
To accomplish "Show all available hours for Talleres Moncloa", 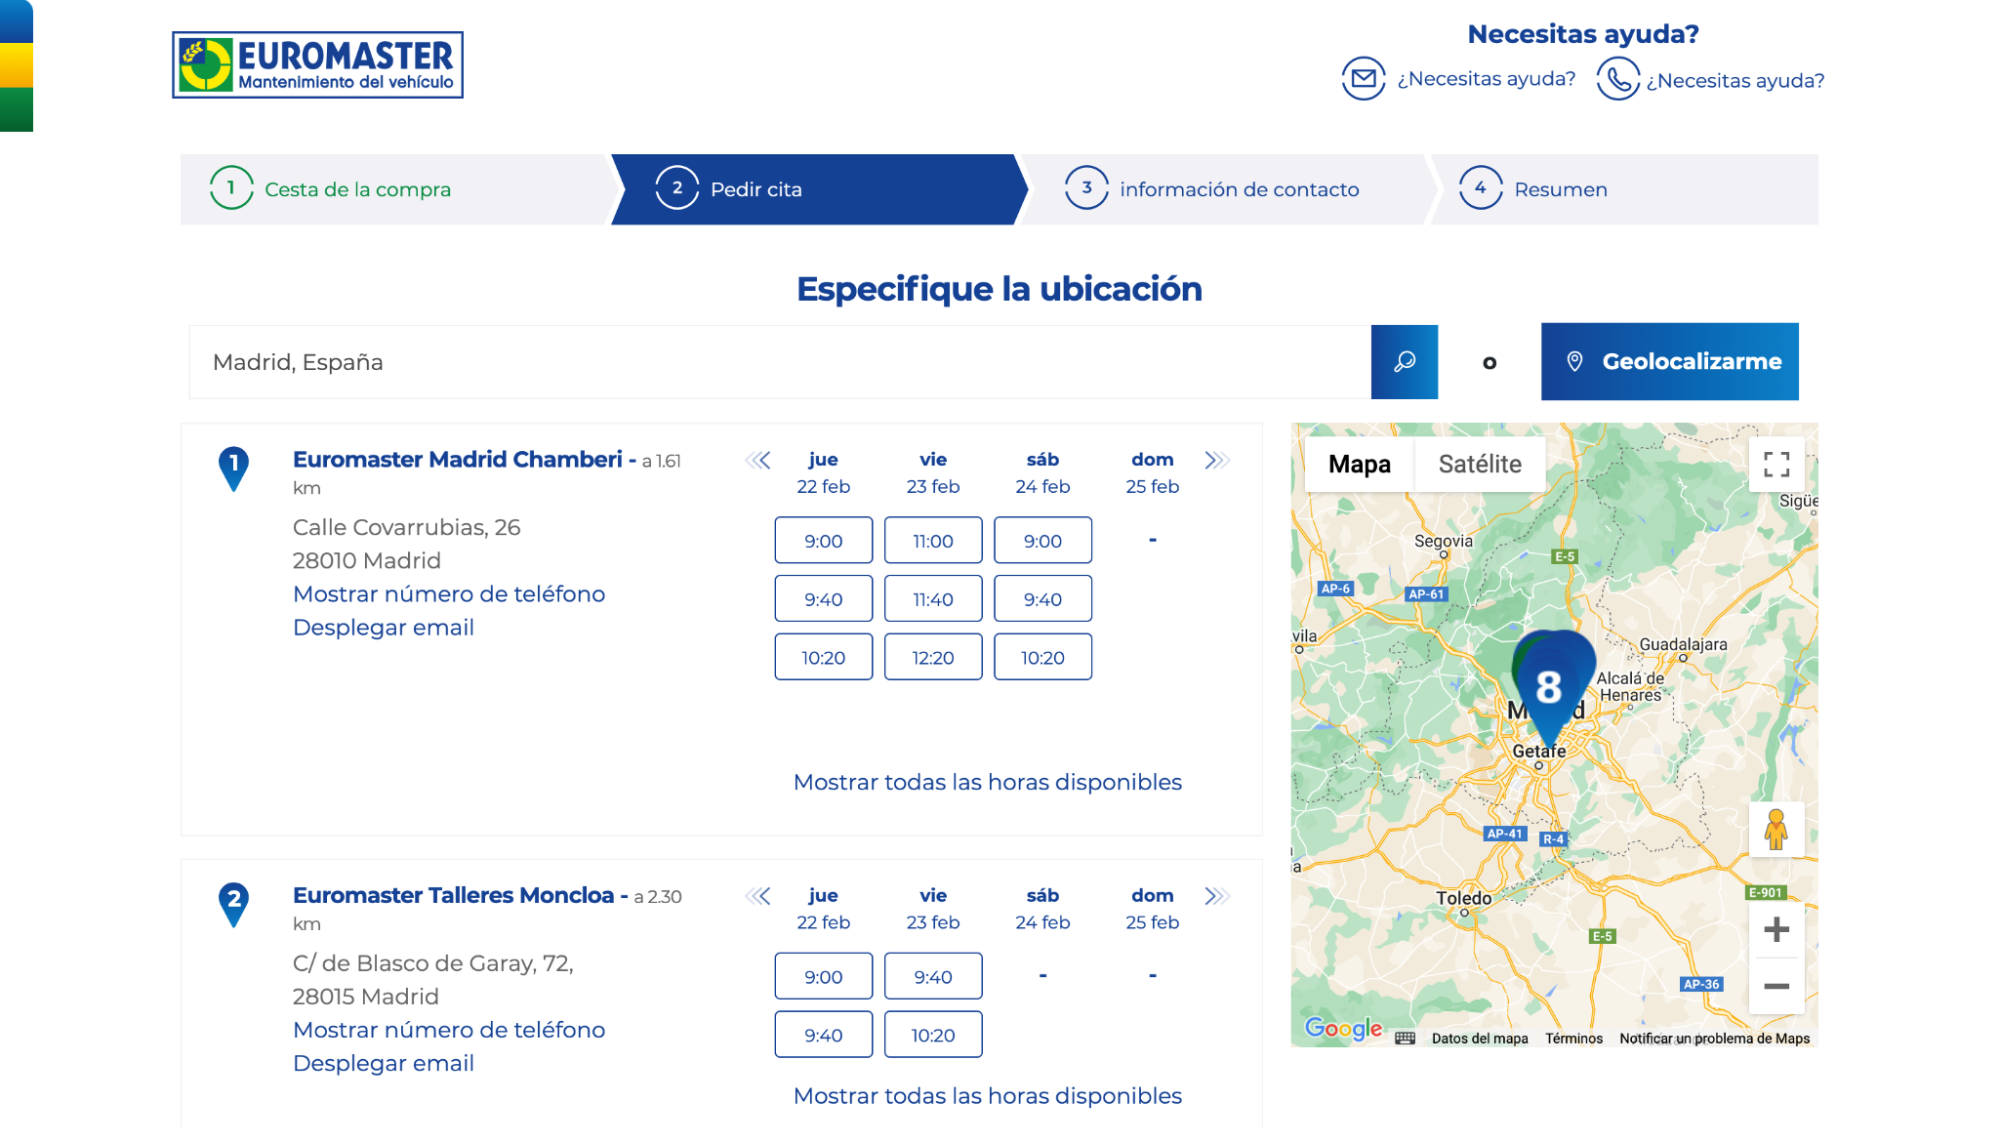I will pos(987,1096).
